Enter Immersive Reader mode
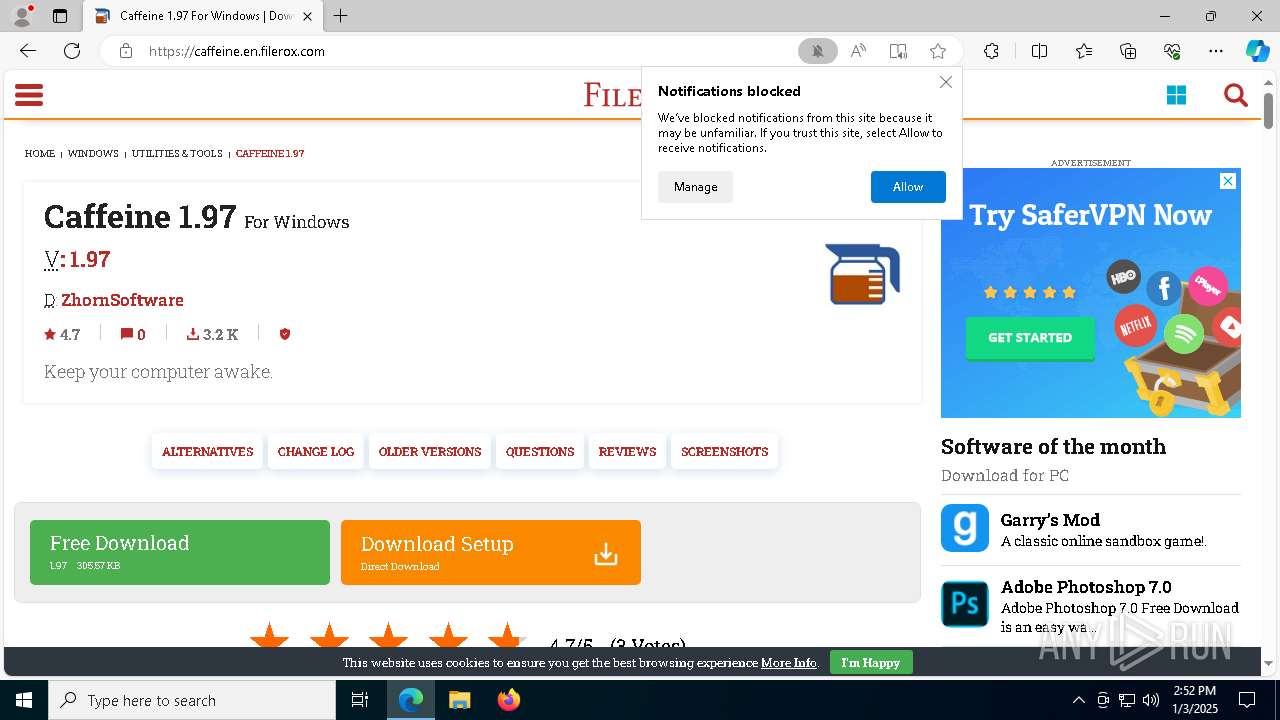Viewport: 1280px width, 720px height. coord(898,51)
